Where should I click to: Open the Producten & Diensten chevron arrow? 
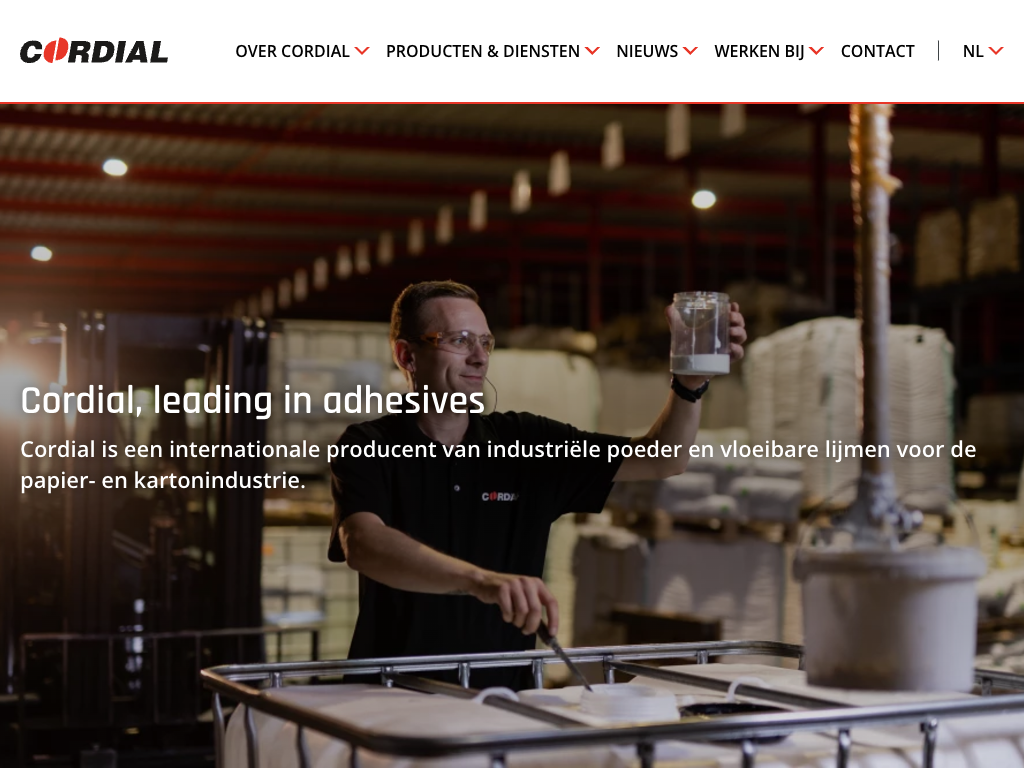[592, 51]
